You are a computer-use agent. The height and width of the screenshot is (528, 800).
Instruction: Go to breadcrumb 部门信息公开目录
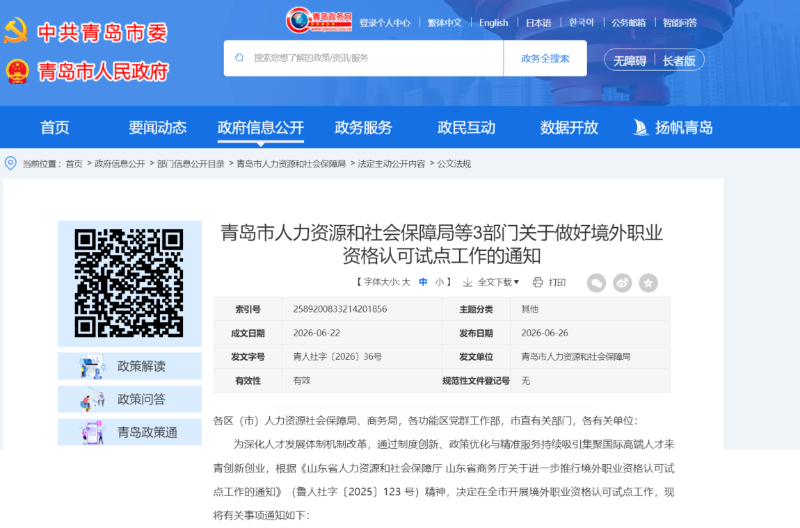coord(191,164)
